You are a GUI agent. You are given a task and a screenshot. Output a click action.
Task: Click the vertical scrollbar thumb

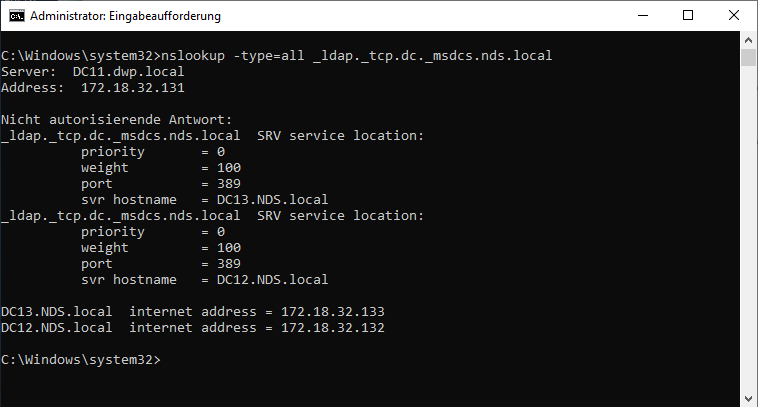click(x=748, y=55)
